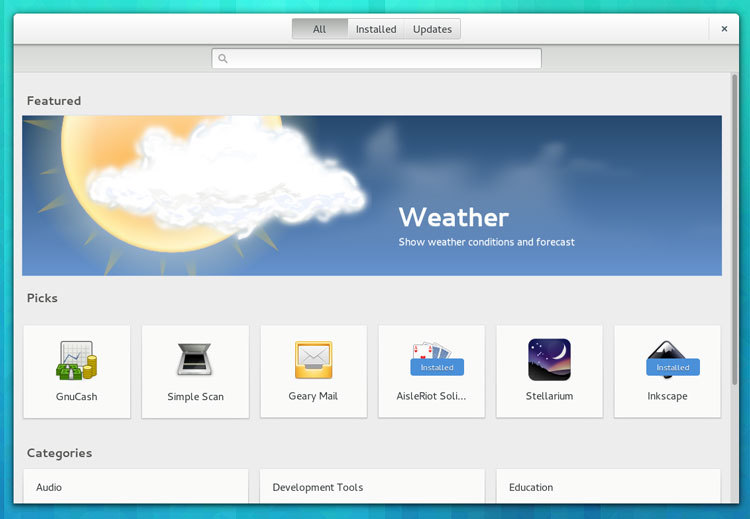The image size is (750, 519).
Task: Open the Updates tab
Action: click(432, 29)
